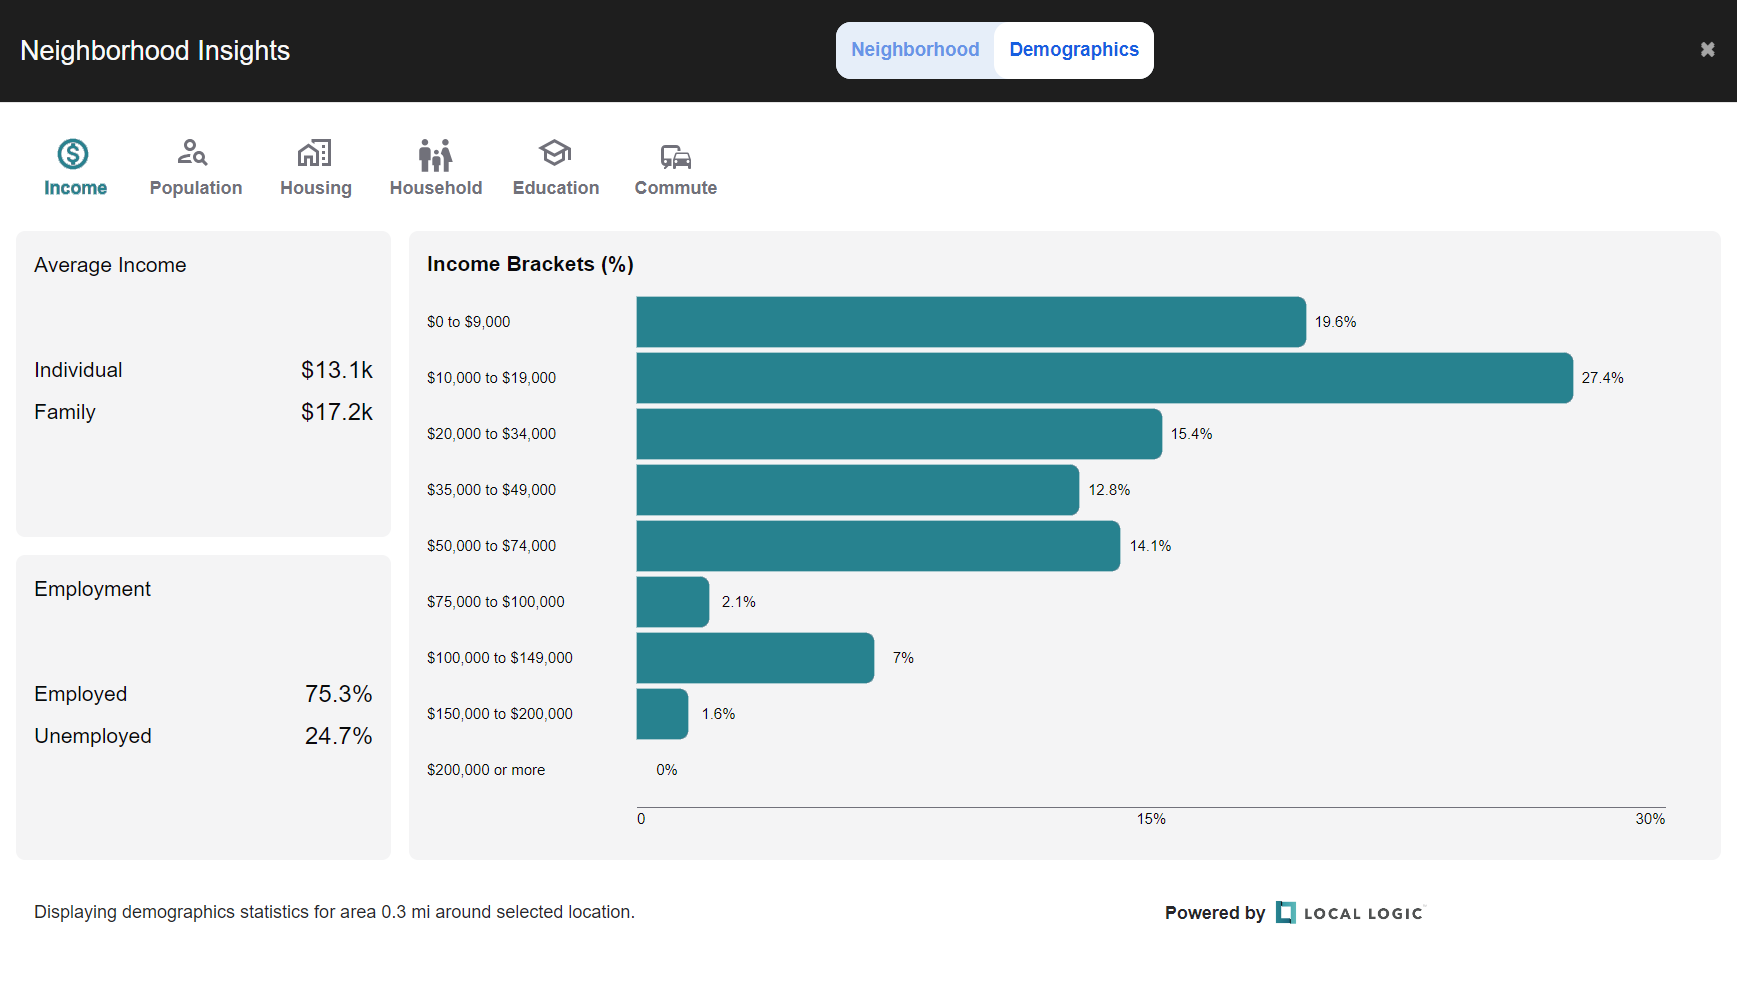Viewport: 1737px width, 1005px height.
Task: Select the $75,000 to $100,000 bar
Action: pos(672,602)
